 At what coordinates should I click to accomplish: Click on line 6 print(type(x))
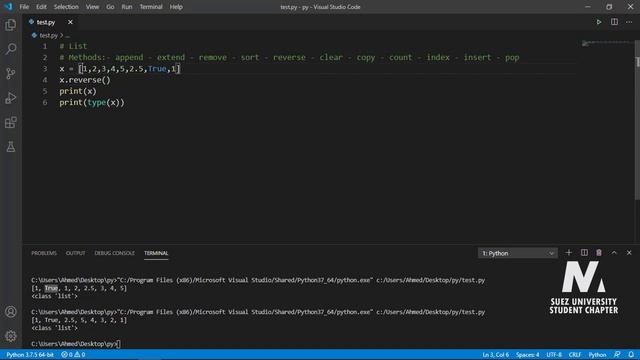(x=92, y=102)
